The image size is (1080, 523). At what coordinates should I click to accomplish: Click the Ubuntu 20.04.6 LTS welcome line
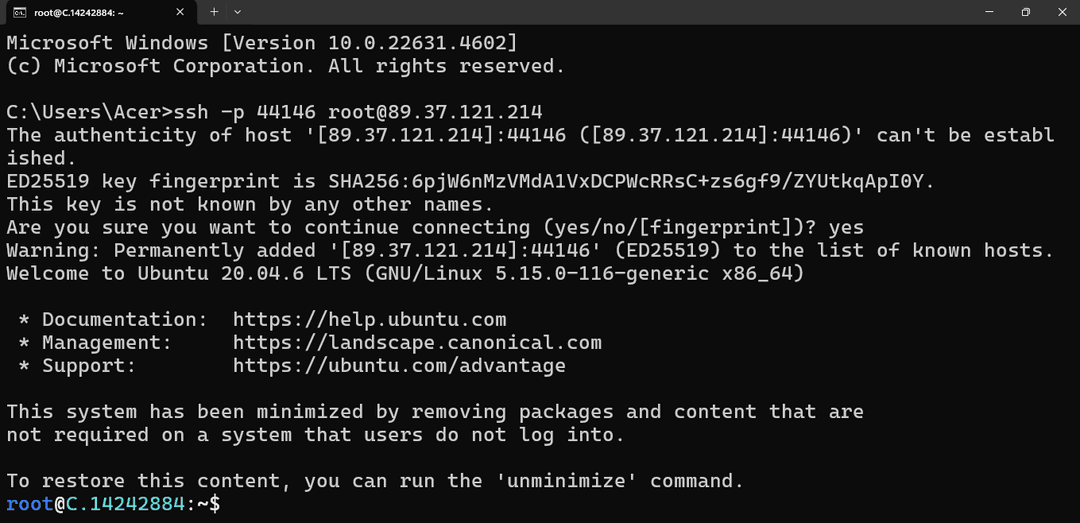point(405,274)
